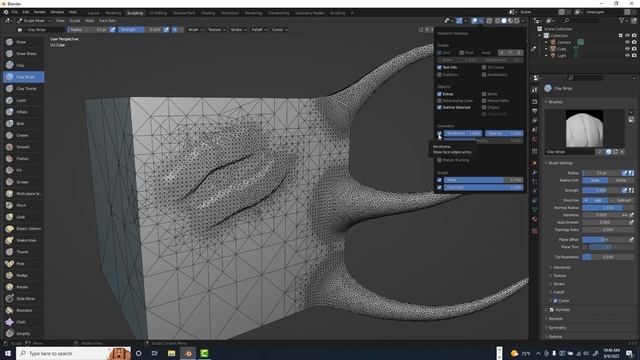Screen dimensions: 640x360
Task: Open the File menu
Action: click(x=15, y=12)
